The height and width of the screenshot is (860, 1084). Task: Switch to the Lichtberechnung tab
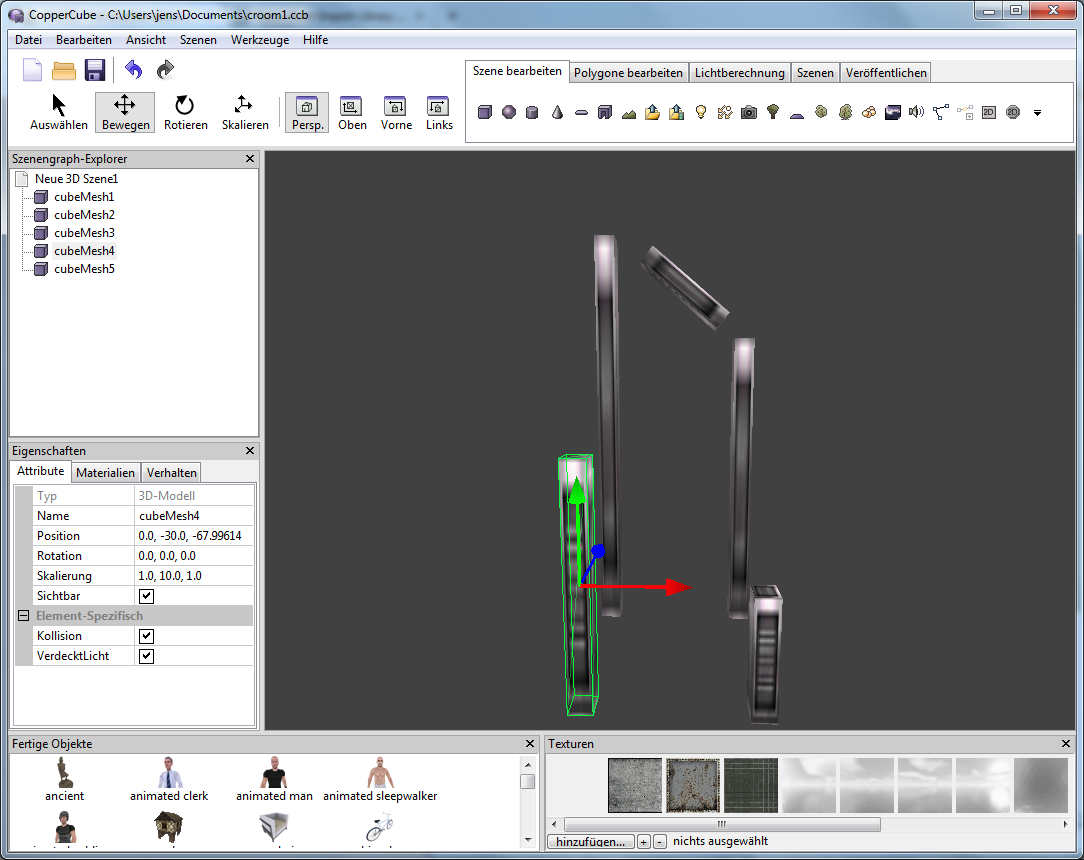click(739, 73)
